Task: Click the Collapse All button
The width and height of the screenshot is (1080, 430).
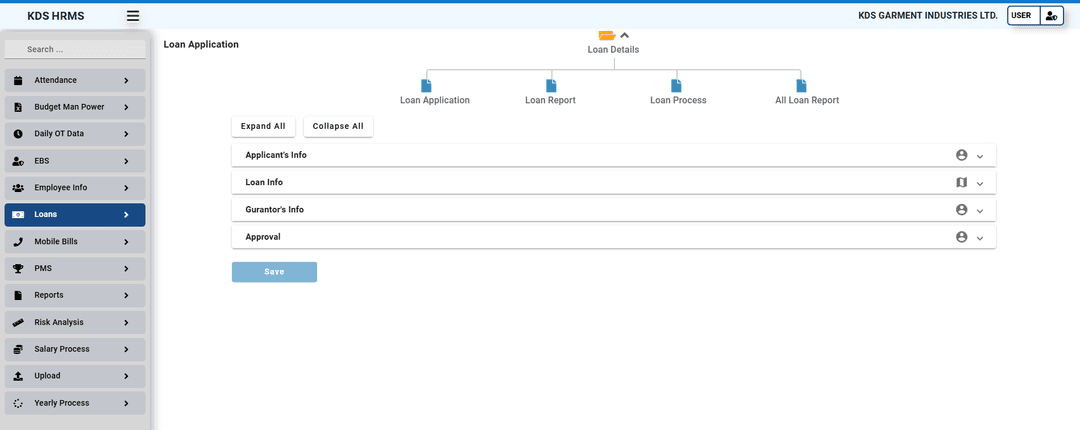Action: [338, 127]
